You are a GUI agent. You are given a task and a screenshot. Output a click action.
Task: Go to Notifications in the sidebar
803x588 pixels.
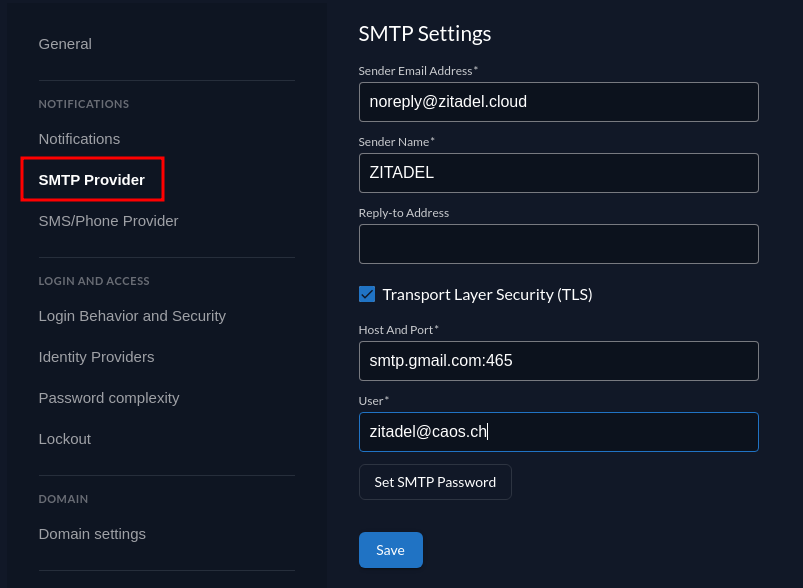(79, 139)
